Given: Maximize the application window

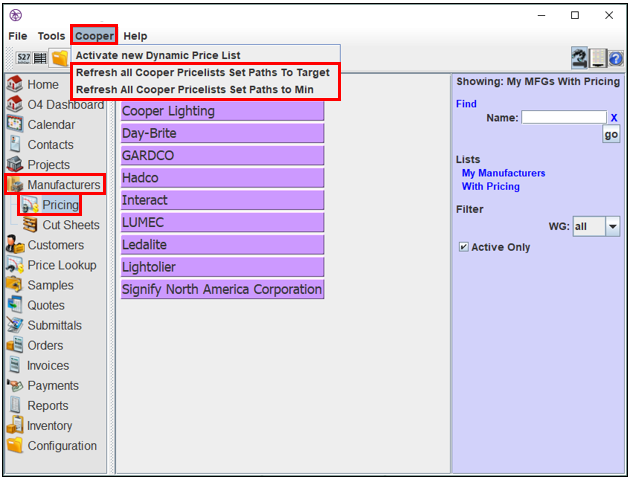Looking at the screenshot, I should pos(575,15).
